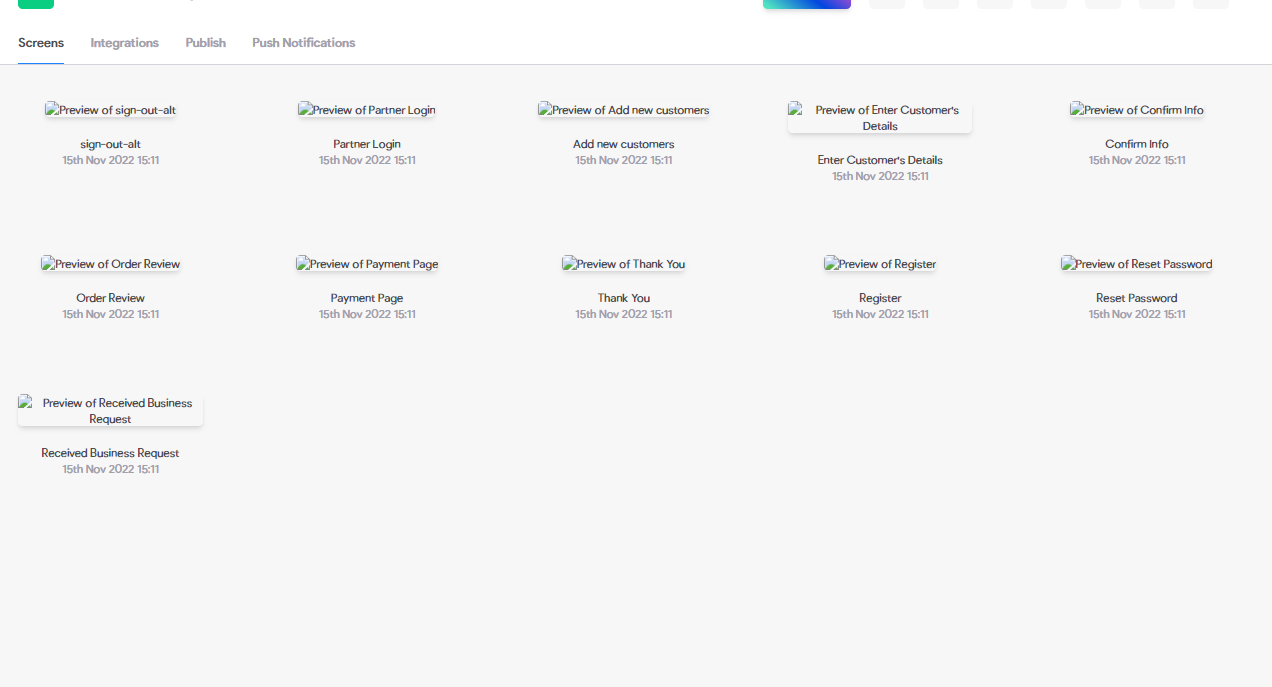This screenshot has height=687, width=1272.
Task: Open the Thank You preview thumbnail
Action: click(x=624, y=264)
